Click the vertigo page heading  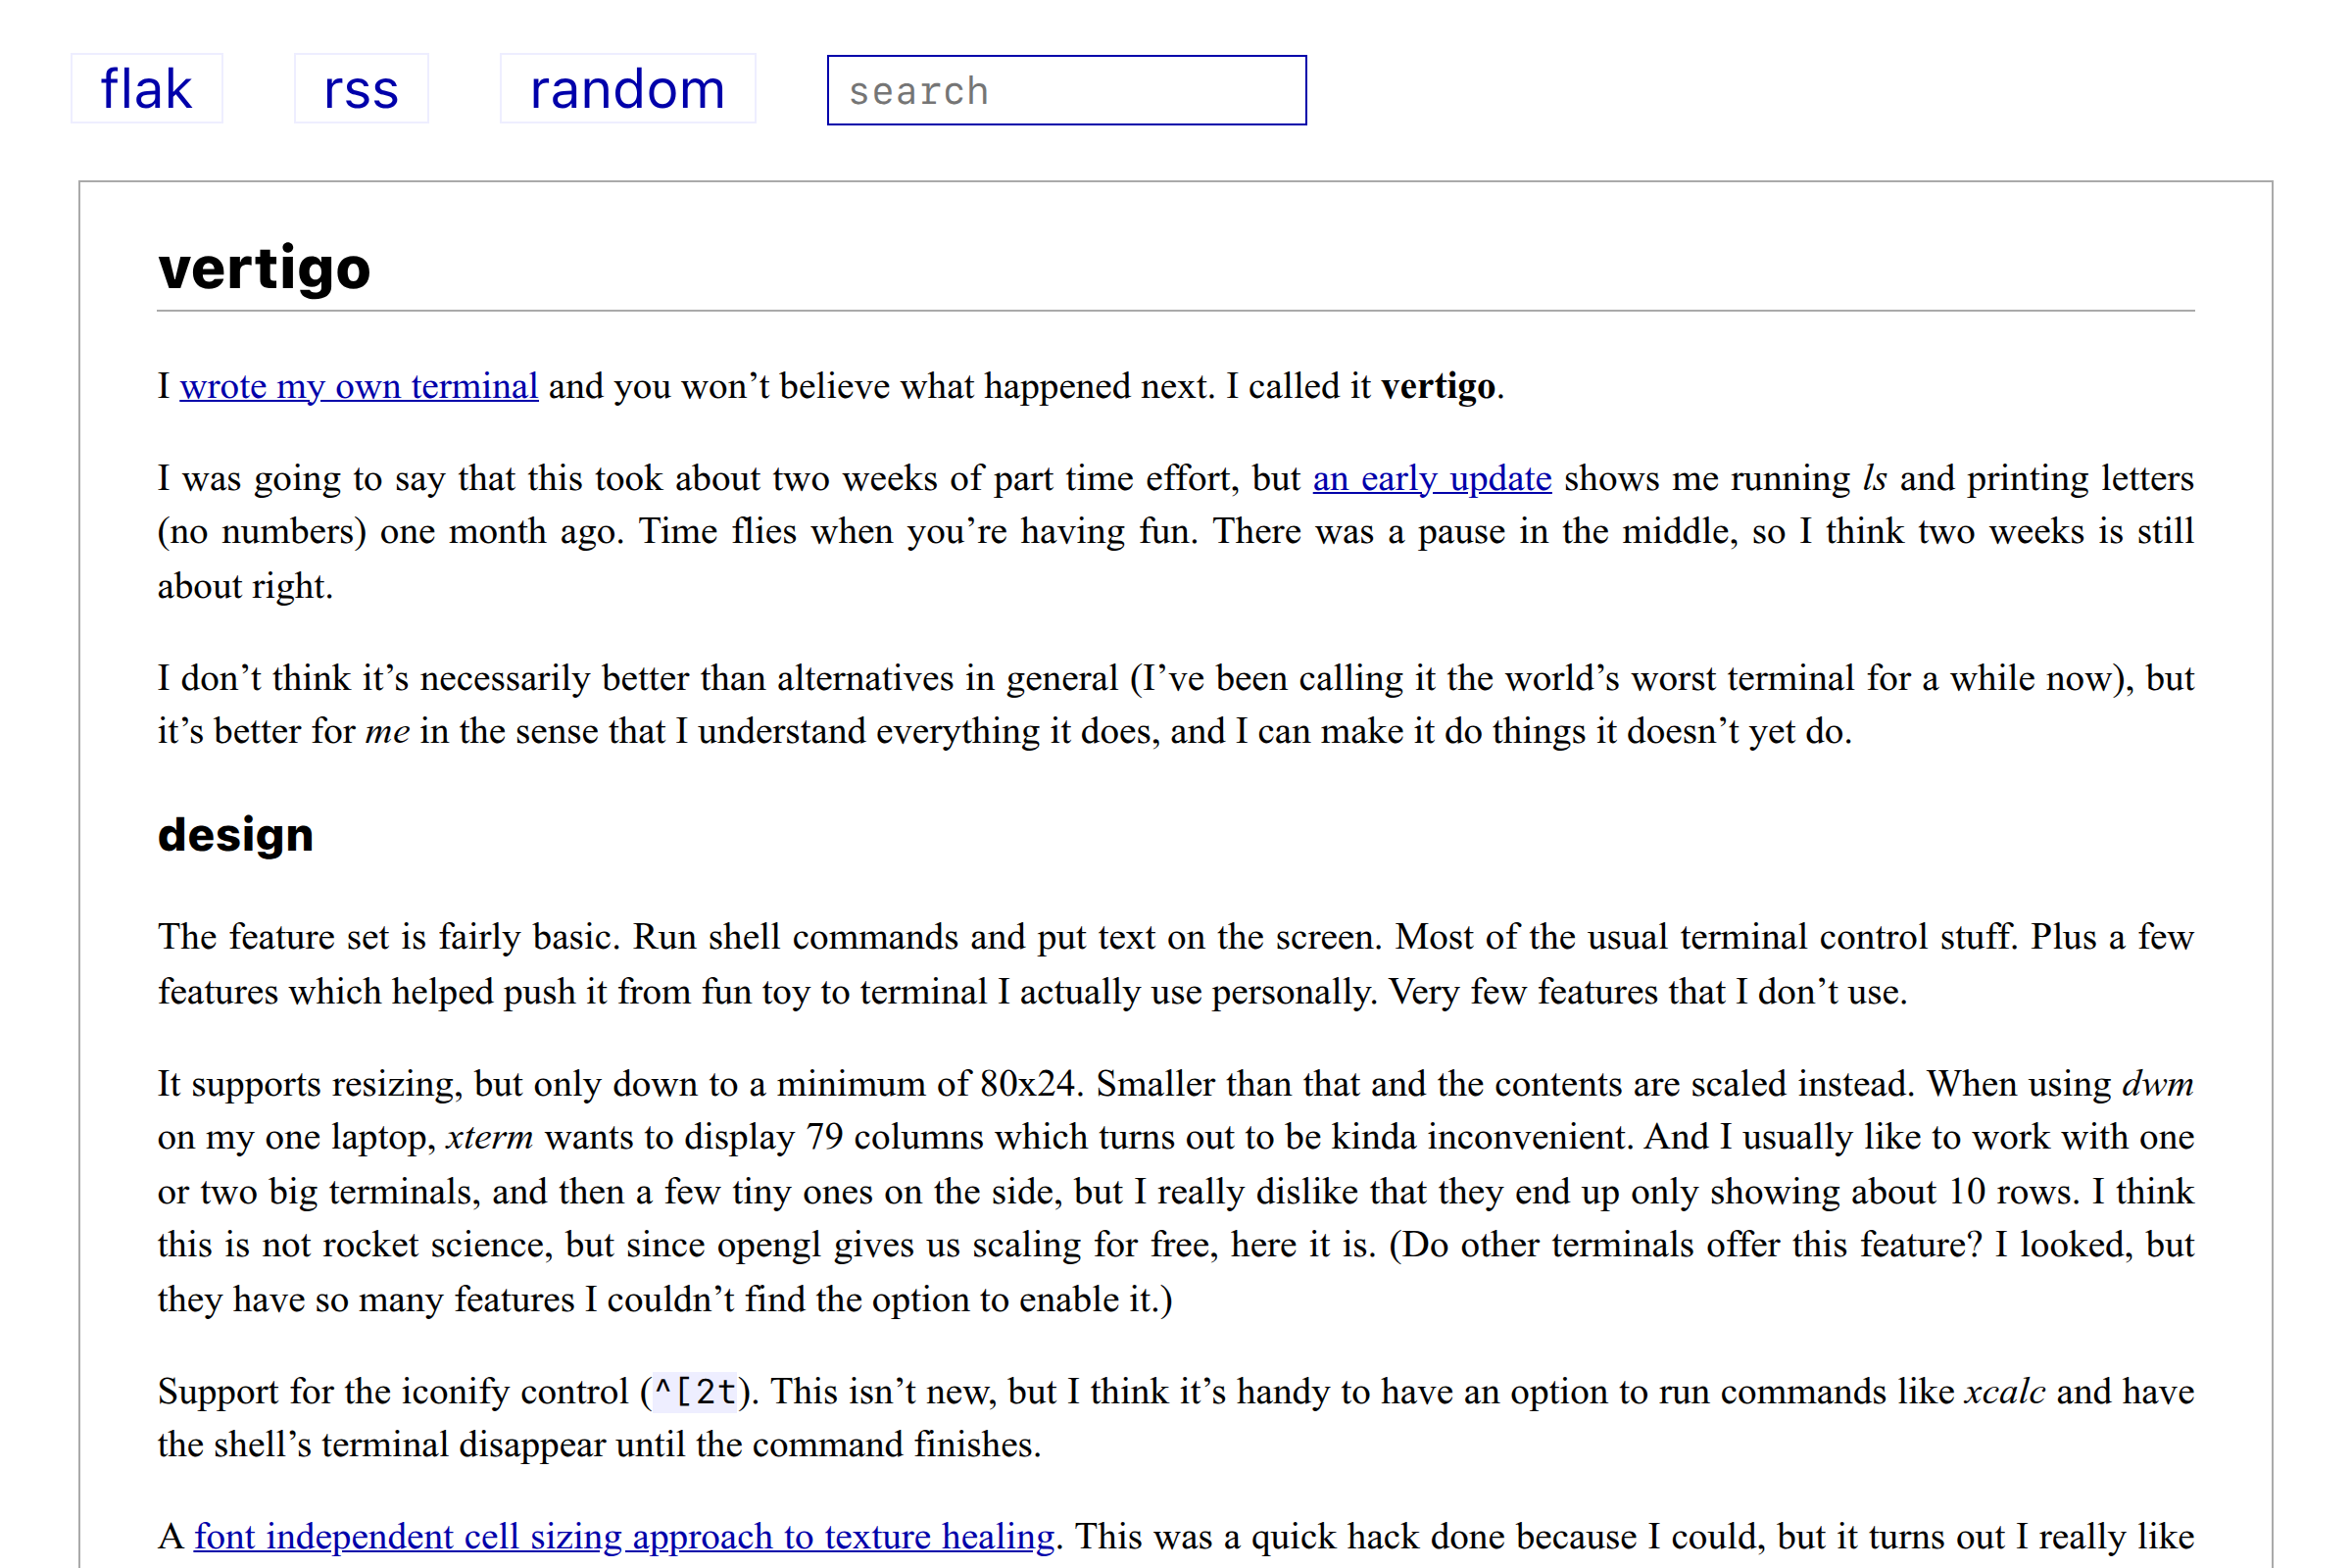[x=264, y=267]
